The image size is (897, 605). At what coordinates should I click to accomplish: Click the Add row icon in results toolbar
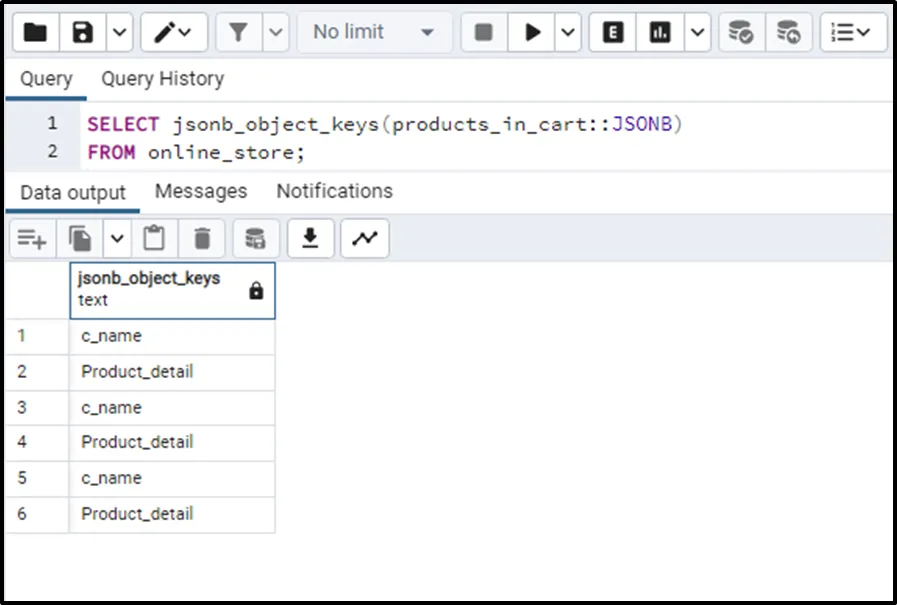(32, 238)
